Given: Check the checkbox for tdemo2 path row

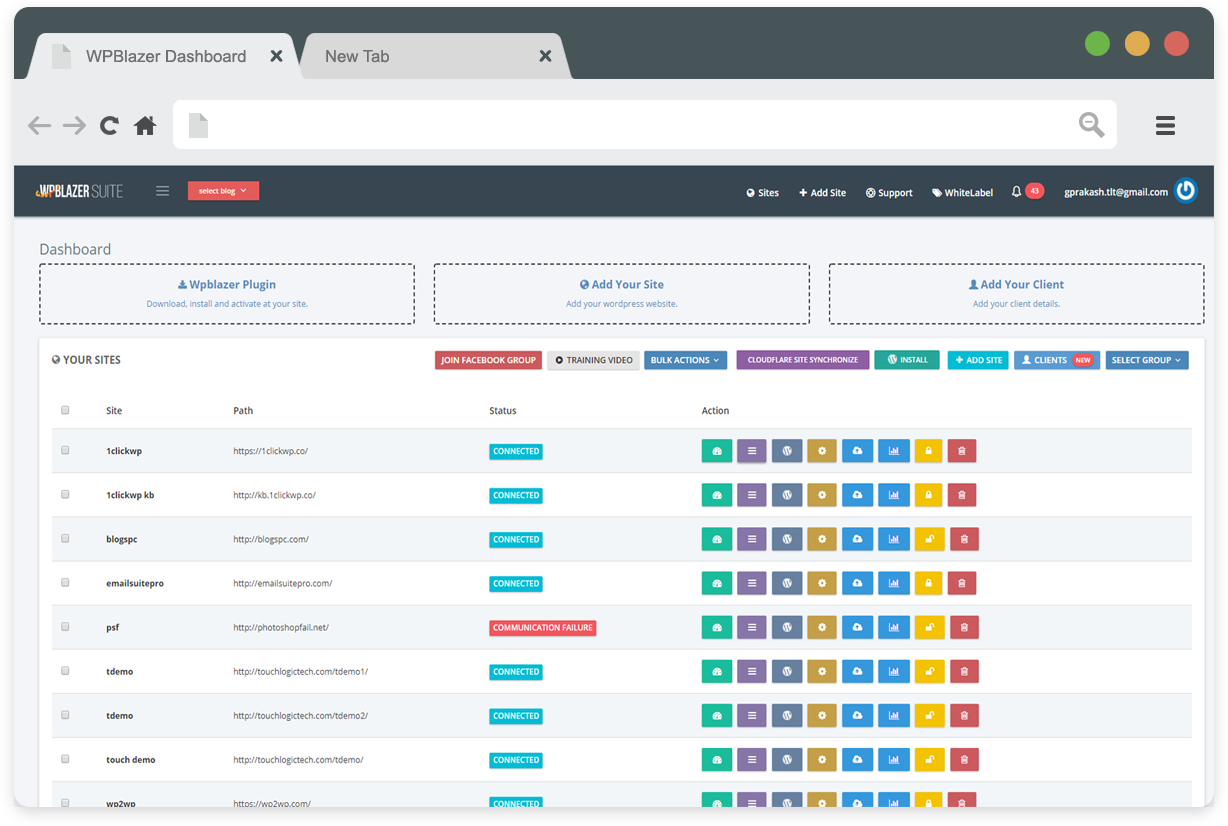Looking at the screenshot, I should coord(65,714).
